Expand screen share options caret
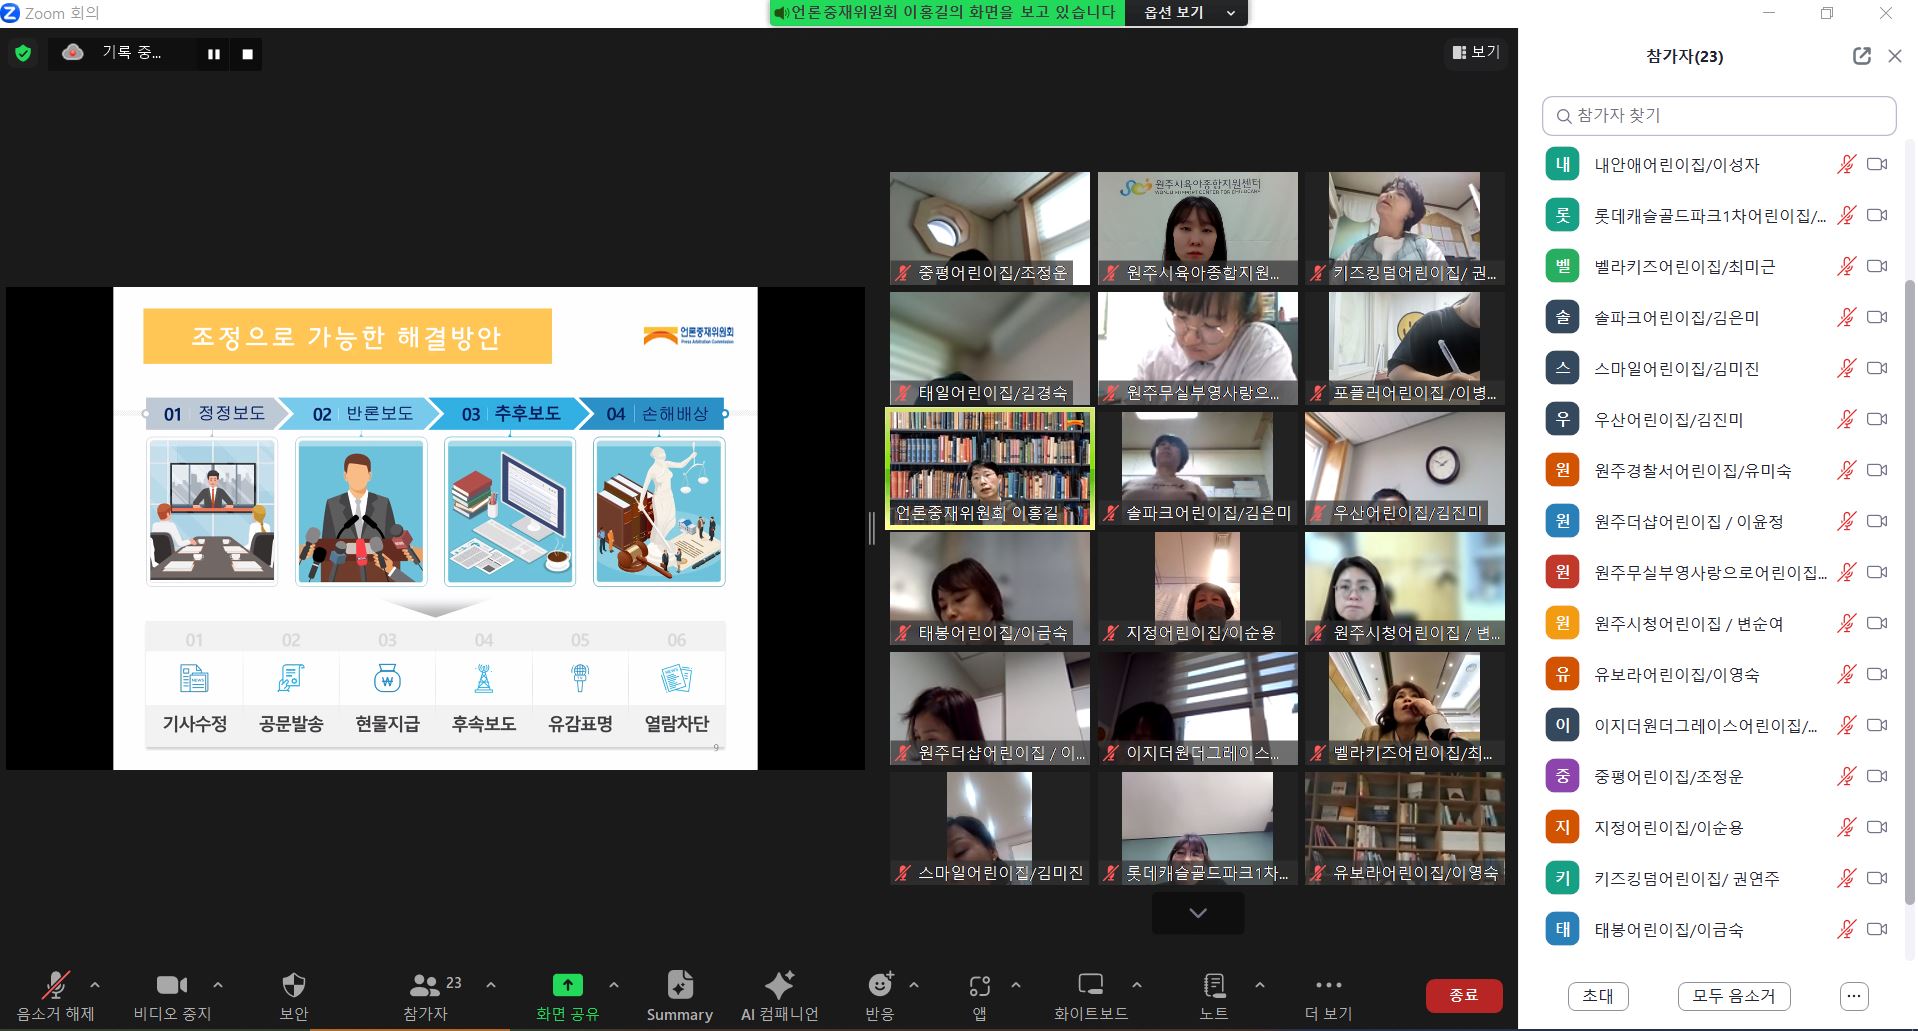Viewport: 1918px width, 1031px height. coord(614,985)
